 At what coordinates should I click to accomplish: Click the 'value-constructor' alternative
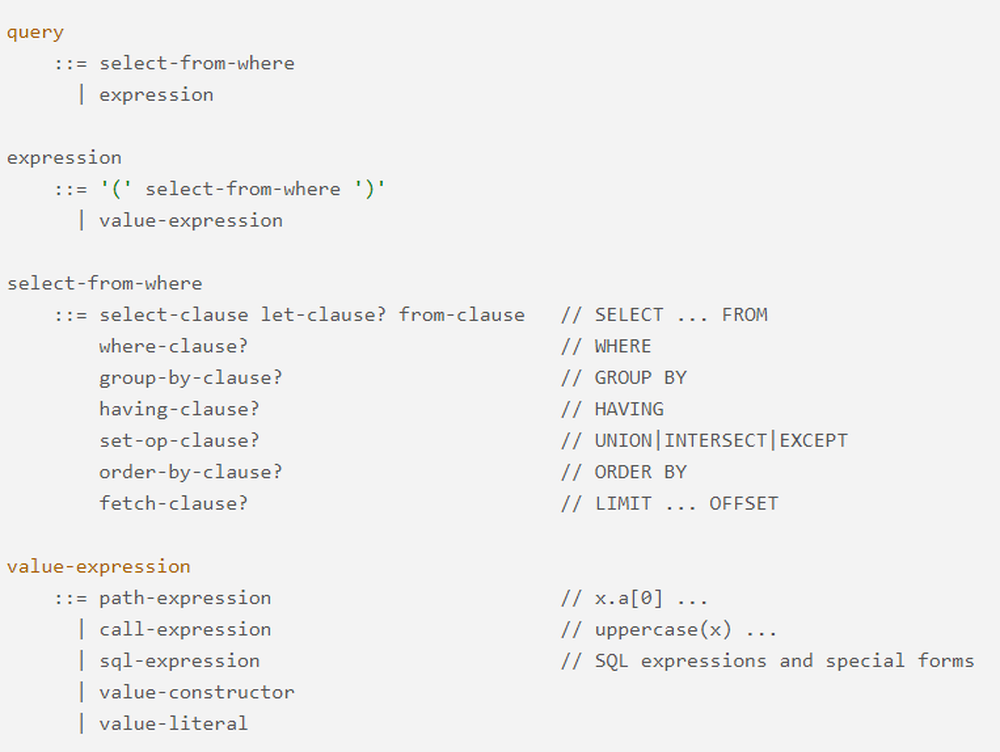coord(196,692)
